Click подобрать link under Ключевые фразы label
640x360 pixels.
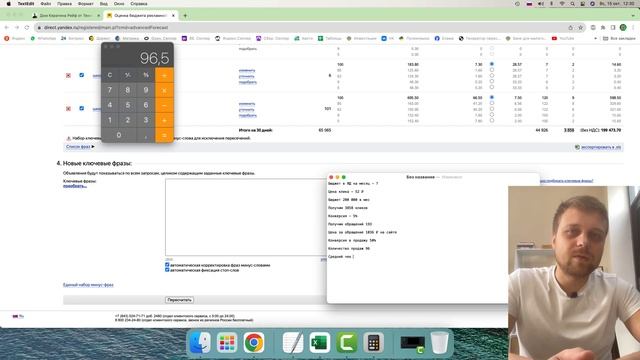coord(75,186)
